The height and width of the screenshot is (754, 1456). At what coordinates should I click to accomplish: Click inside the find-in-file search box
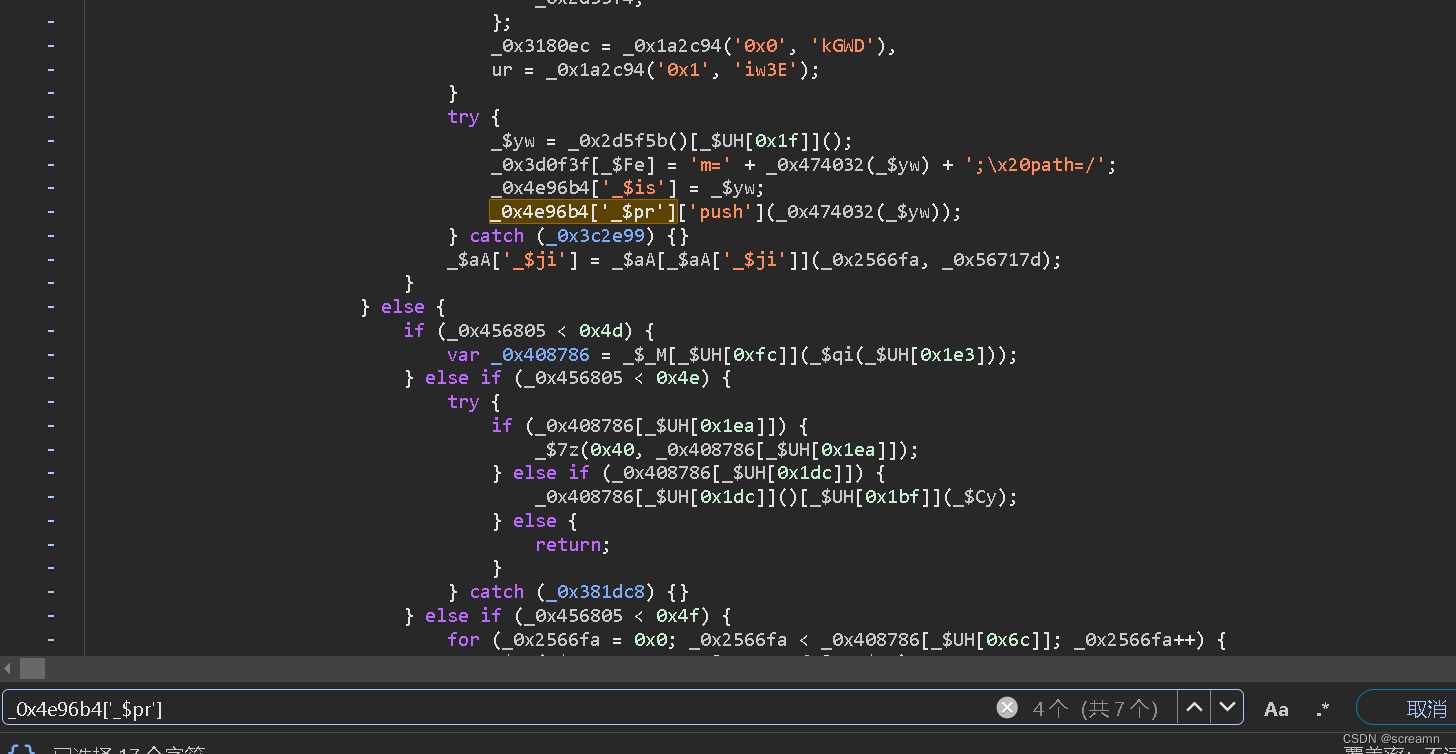point(500,708)
